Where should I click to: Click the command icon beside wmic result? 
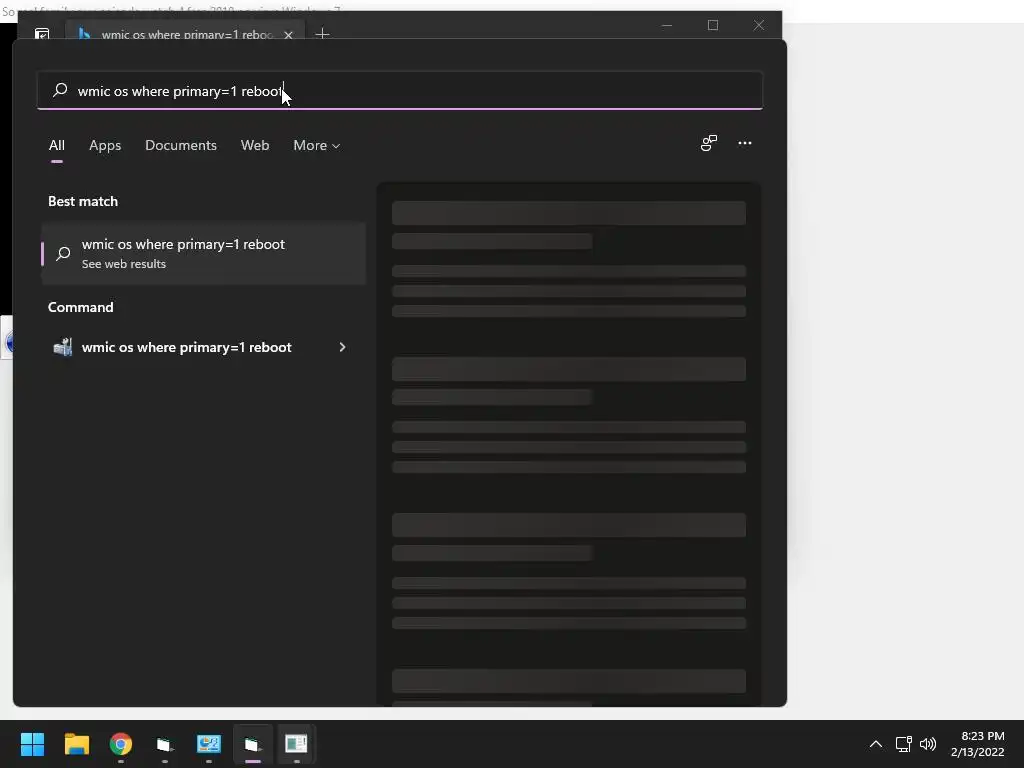[63, 347]
